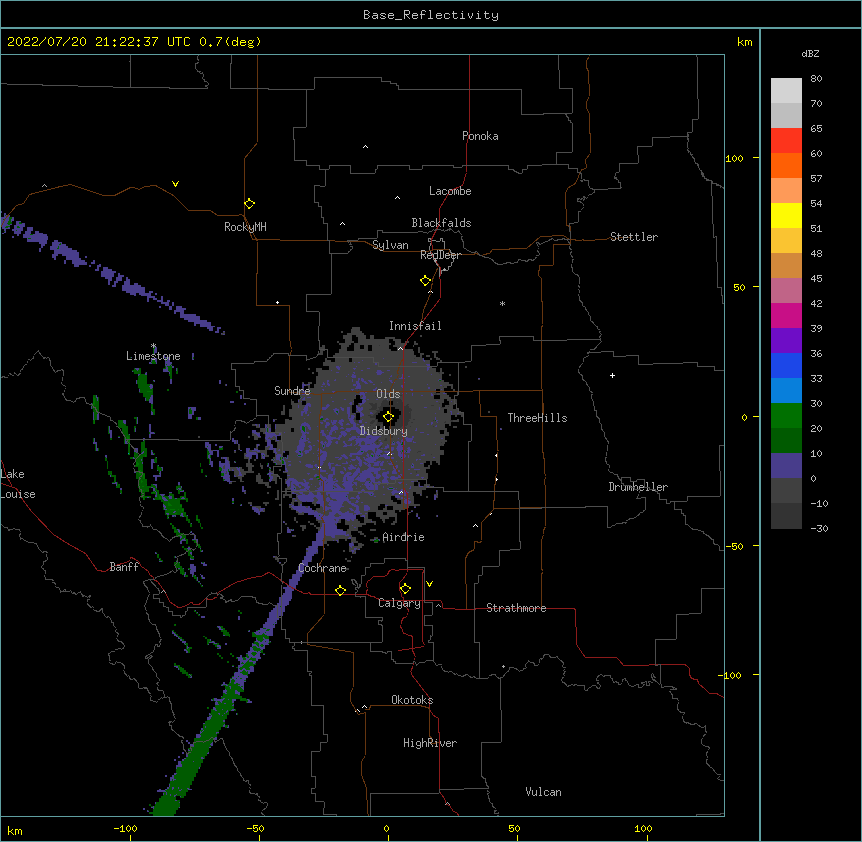Click the yellow diamond marker above Calgary label

(405, 589)
